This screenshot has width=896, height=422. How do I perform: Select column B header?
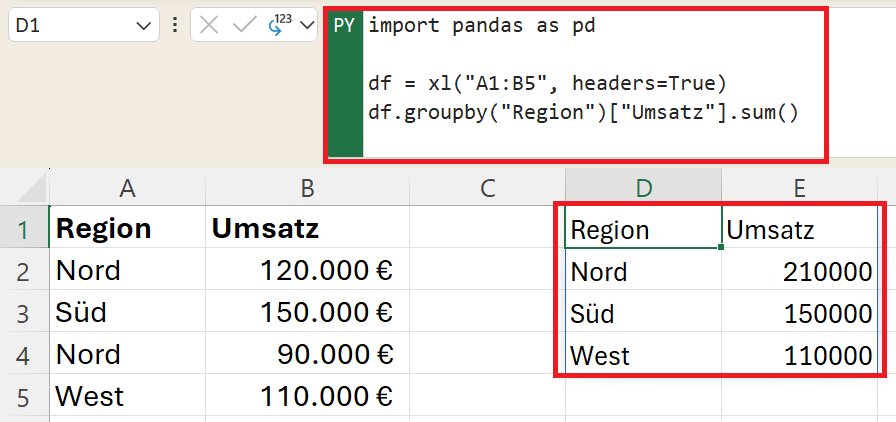pyautogui.click(x=307, y=187)
